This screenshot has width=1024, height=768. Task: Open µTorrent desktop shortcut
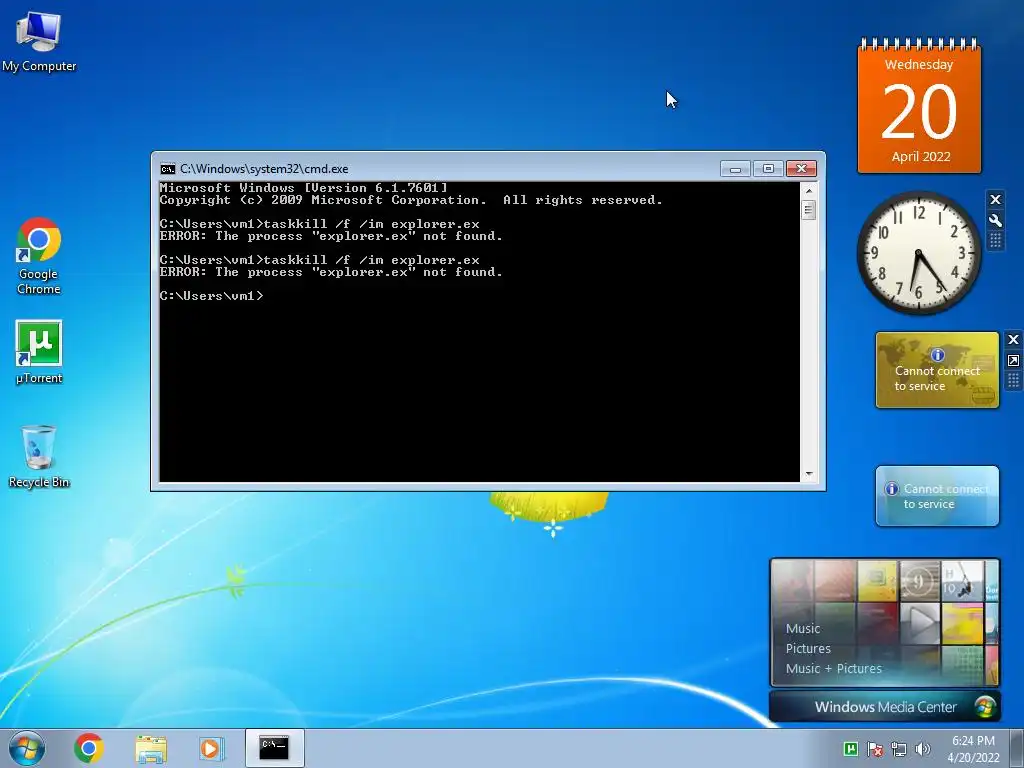(x=39, y=351)
